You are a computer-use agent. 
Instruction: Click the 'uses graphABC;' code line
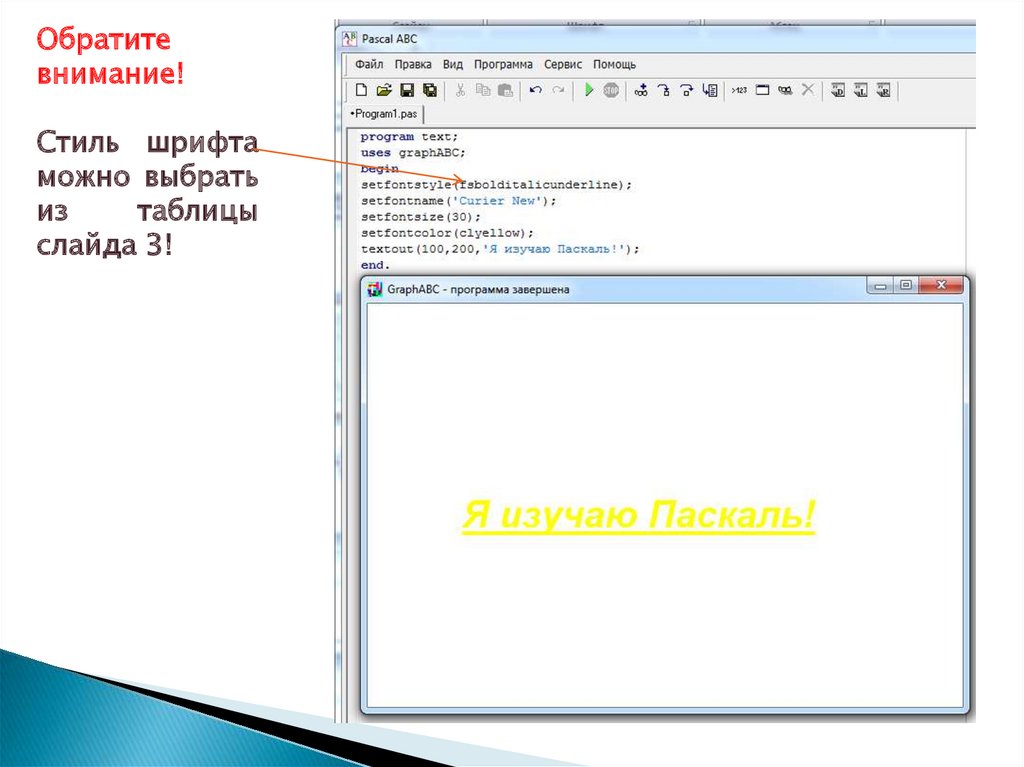(413, 153)
